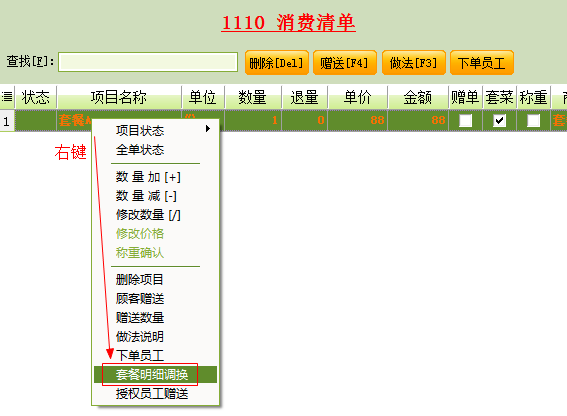Choose 套餐明细调换 menu item
567x416 pixels.
pyautogui.click(x=155, y=374)
